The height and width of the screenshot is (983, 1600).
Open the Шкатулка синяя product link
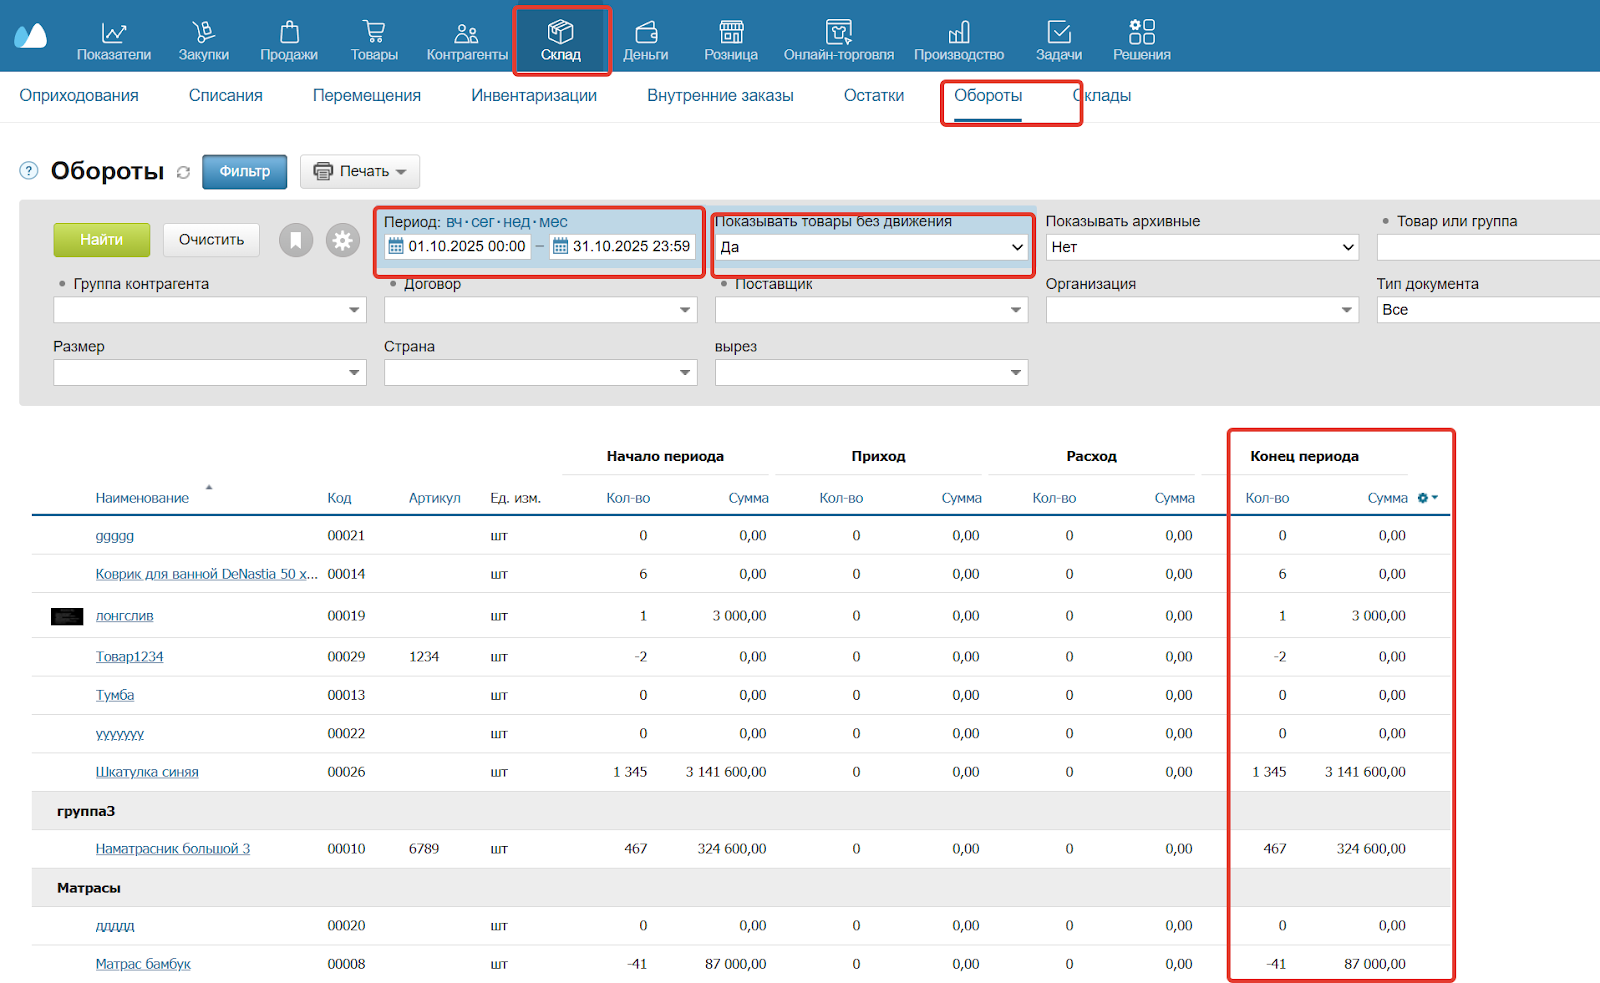(x=147, y=772)
